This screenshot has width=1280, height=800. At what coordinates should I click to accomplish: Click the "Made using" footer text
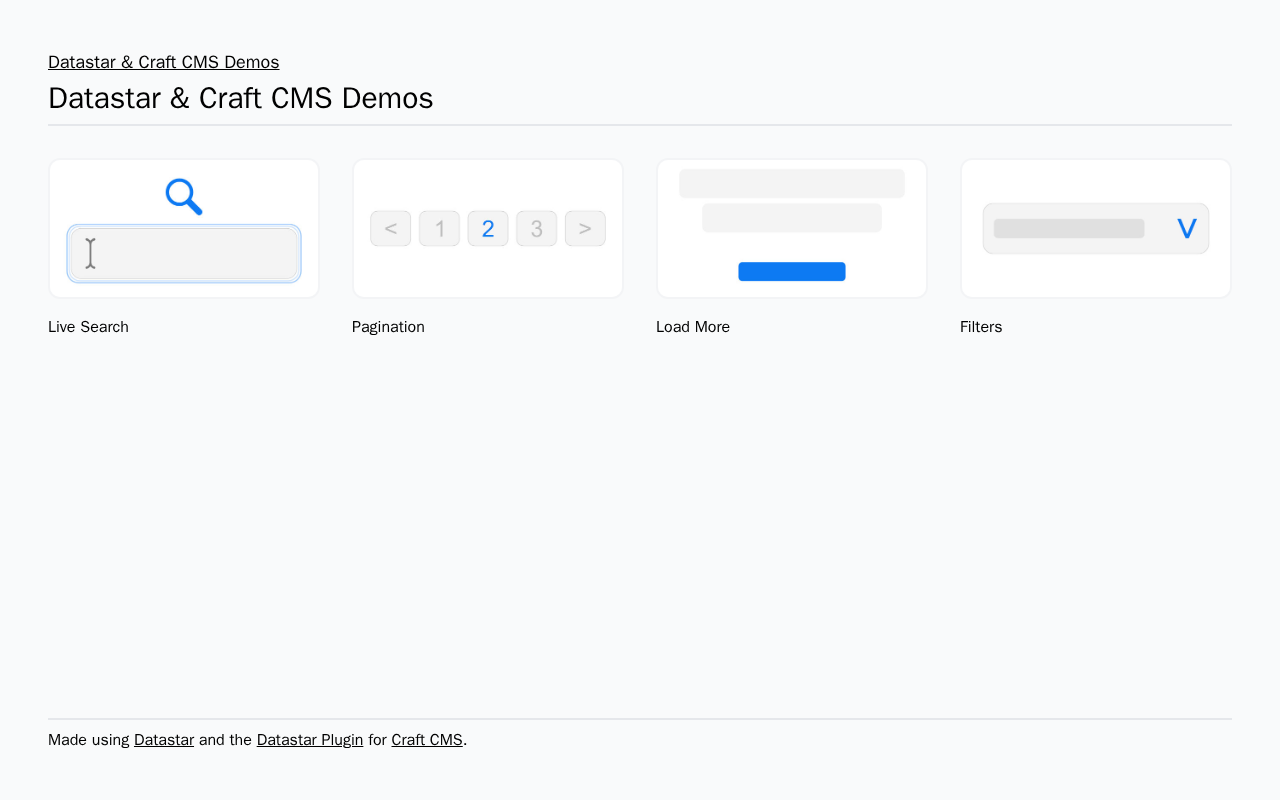point(89,740)
